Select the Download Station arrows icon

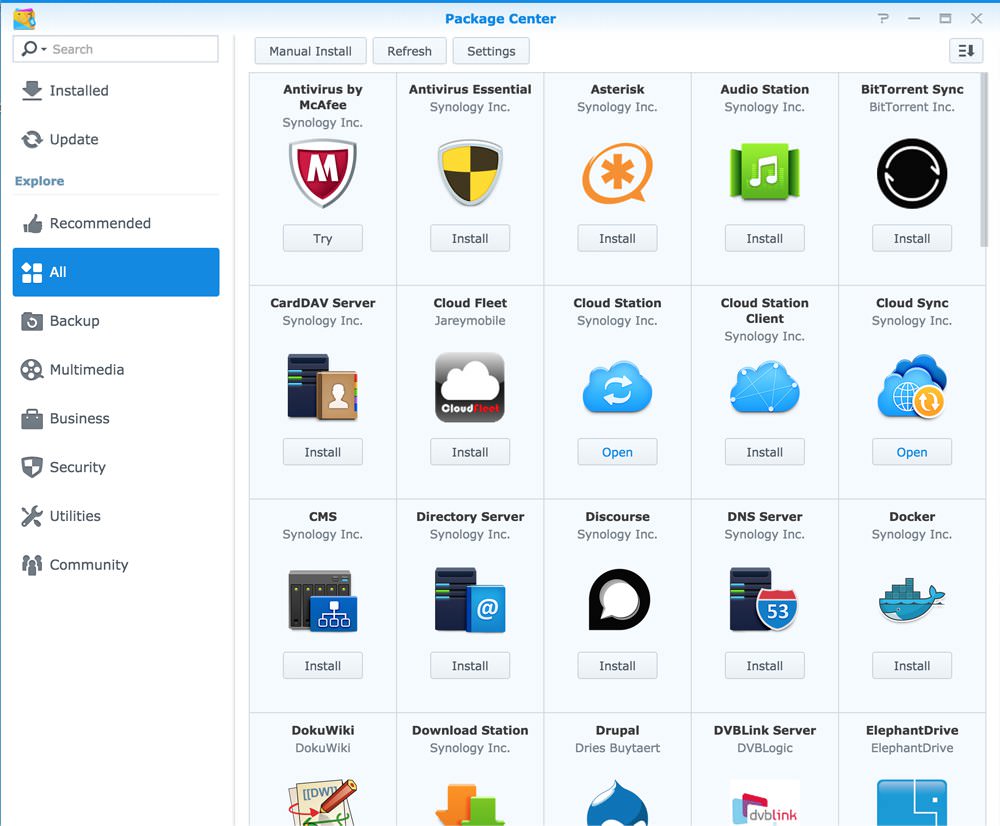click(470, 804)
